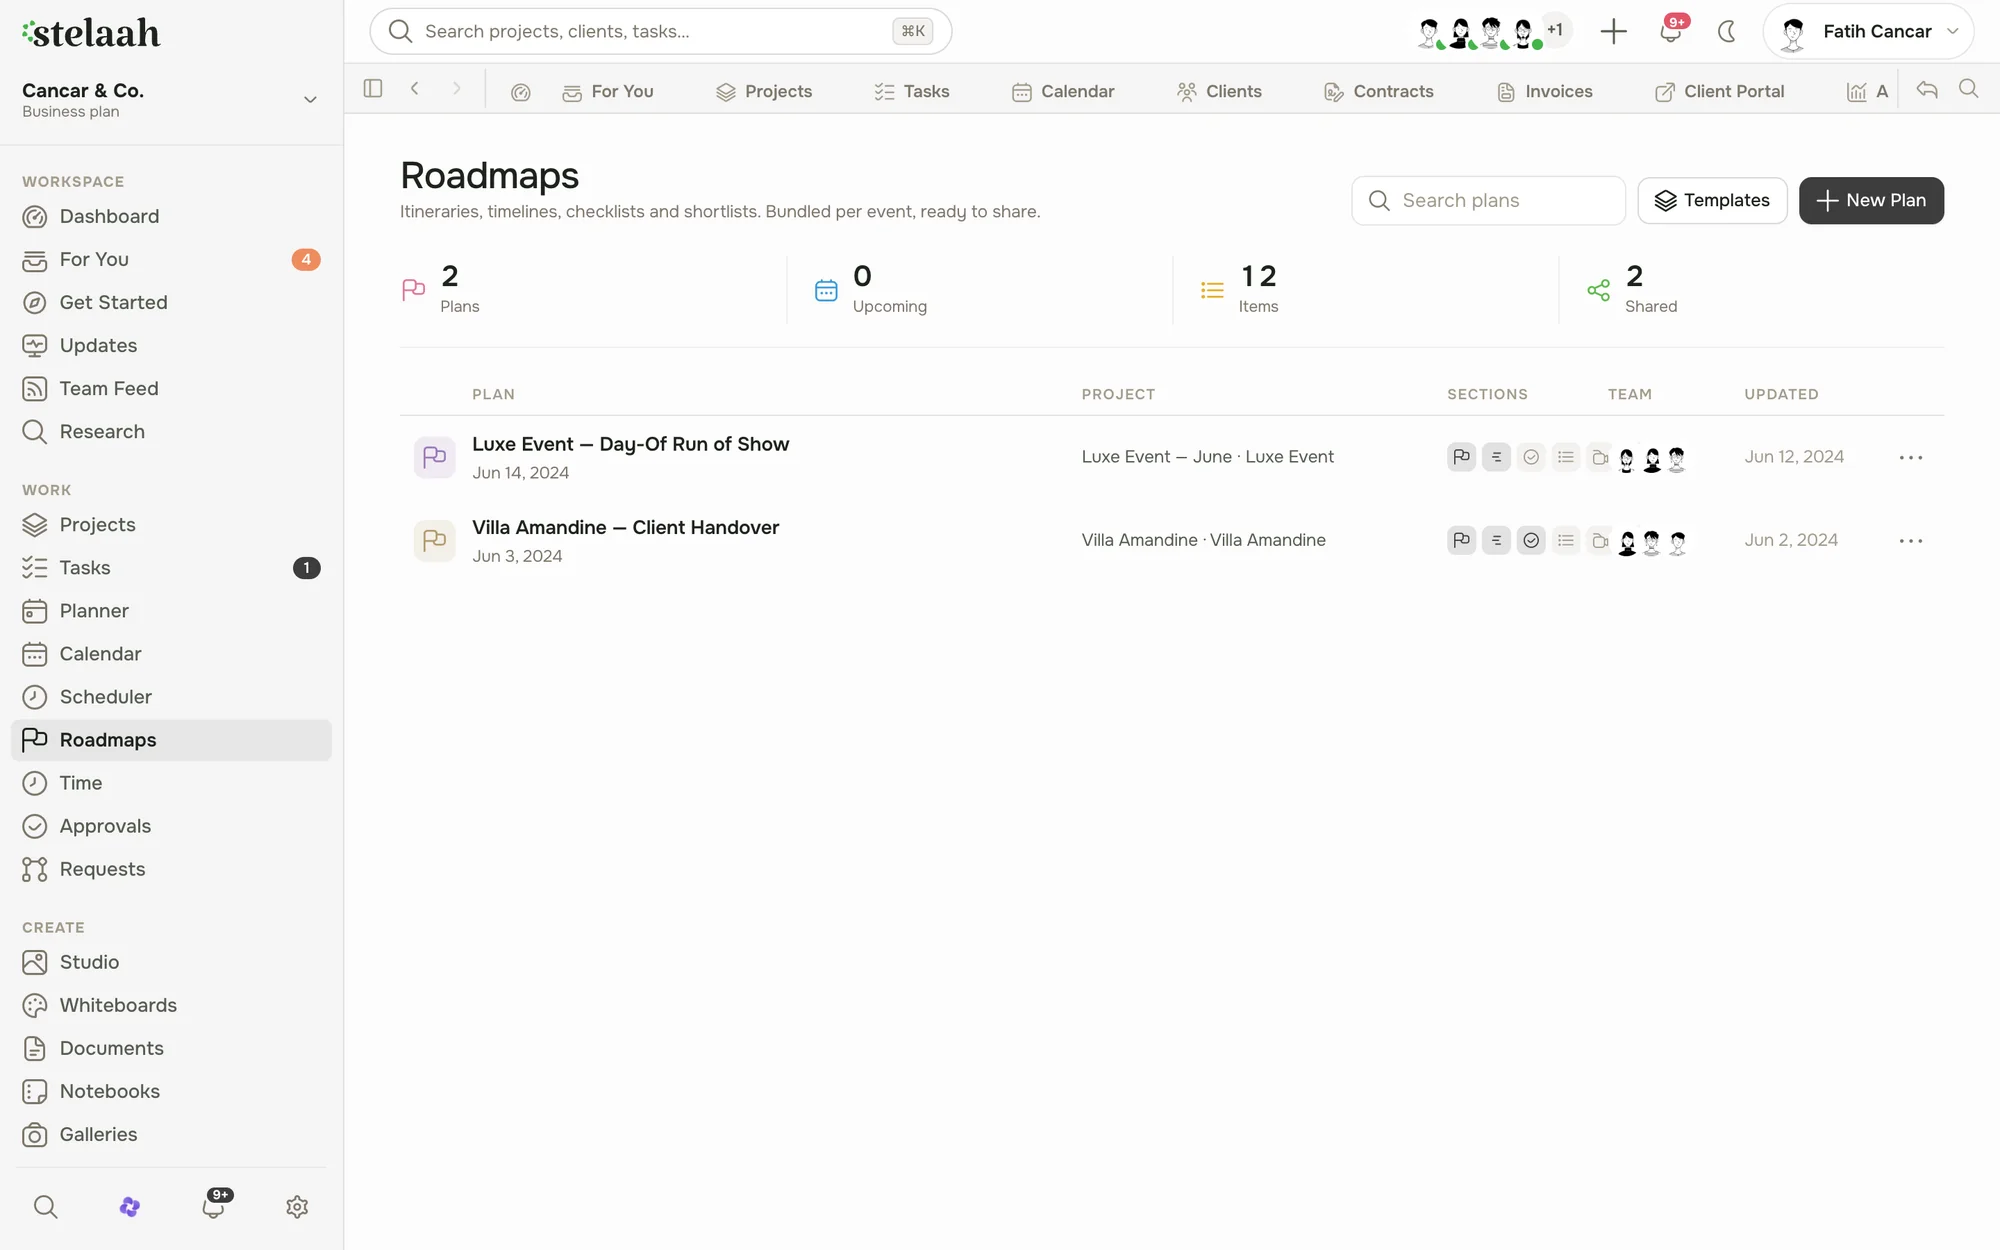Open Updates in sidebar

click(171, 345)
